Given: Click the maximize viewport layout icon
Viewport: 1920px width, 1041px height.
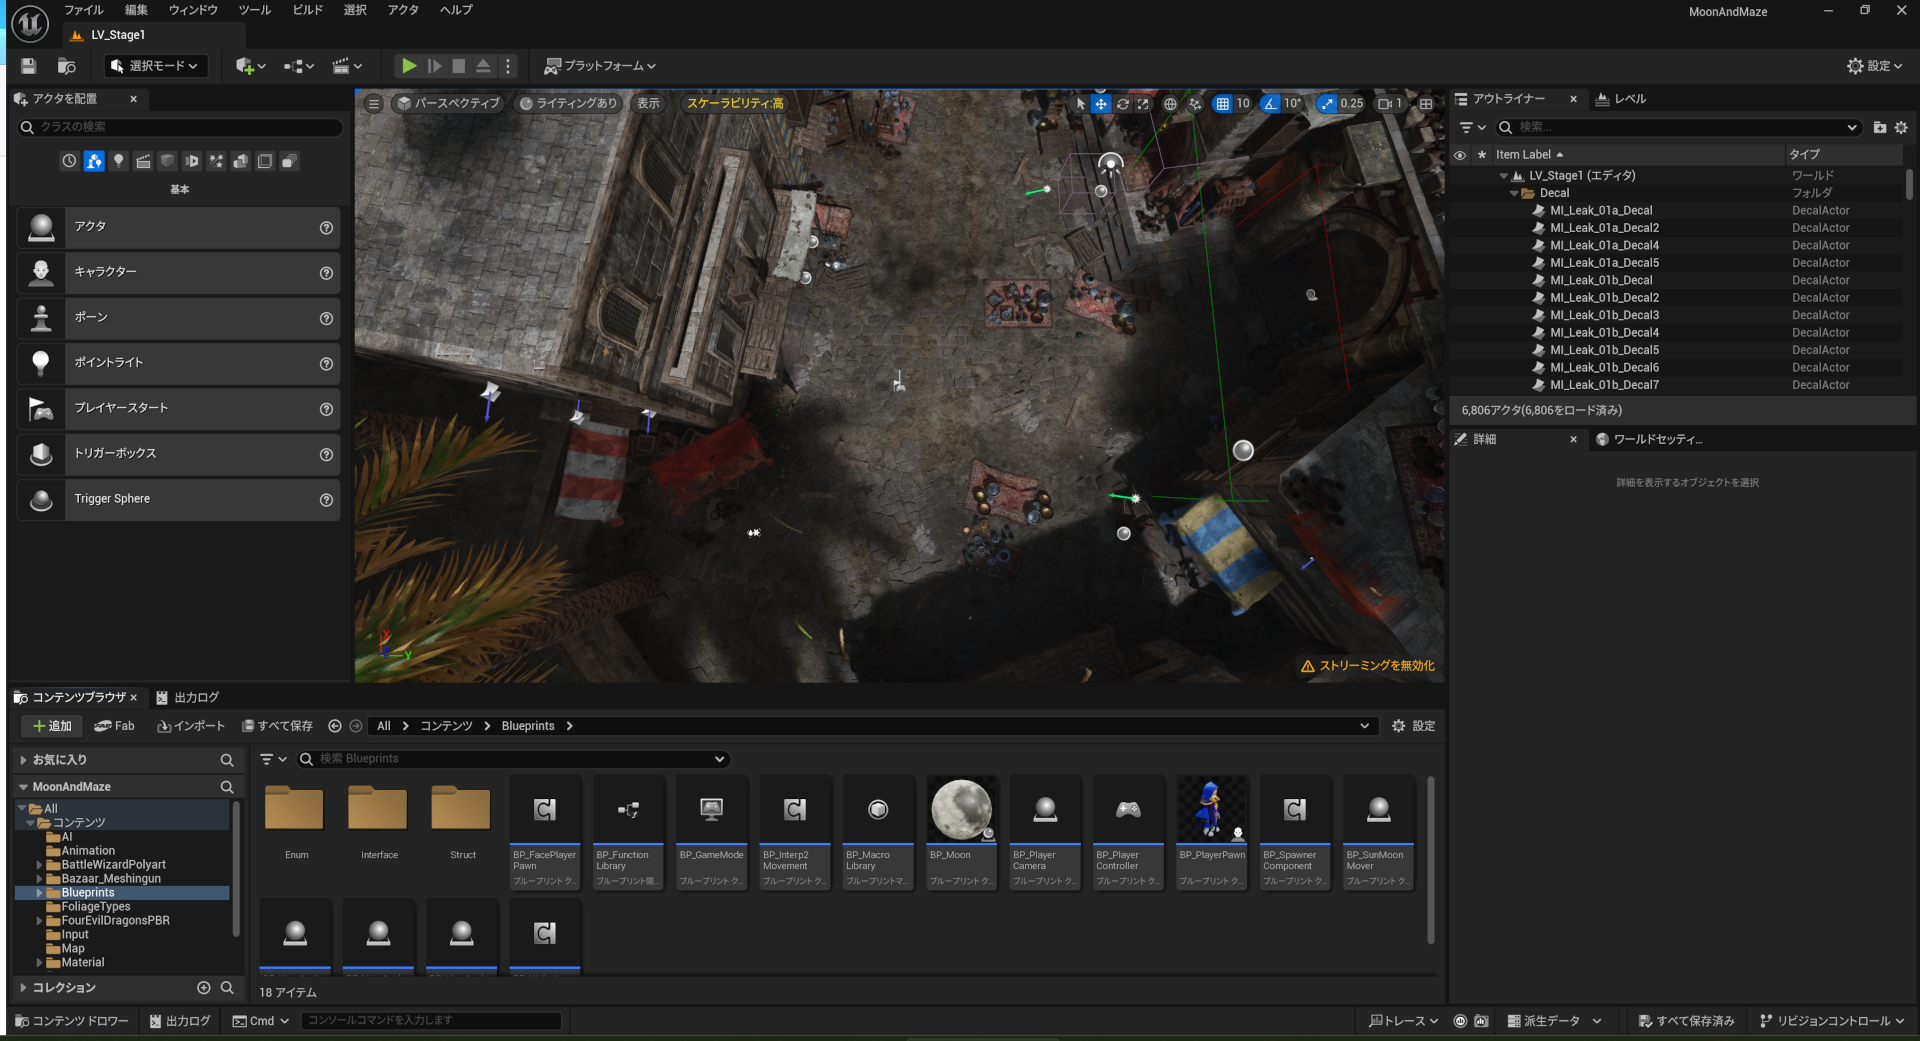Looking at the screenshot, I should 1426,104.
